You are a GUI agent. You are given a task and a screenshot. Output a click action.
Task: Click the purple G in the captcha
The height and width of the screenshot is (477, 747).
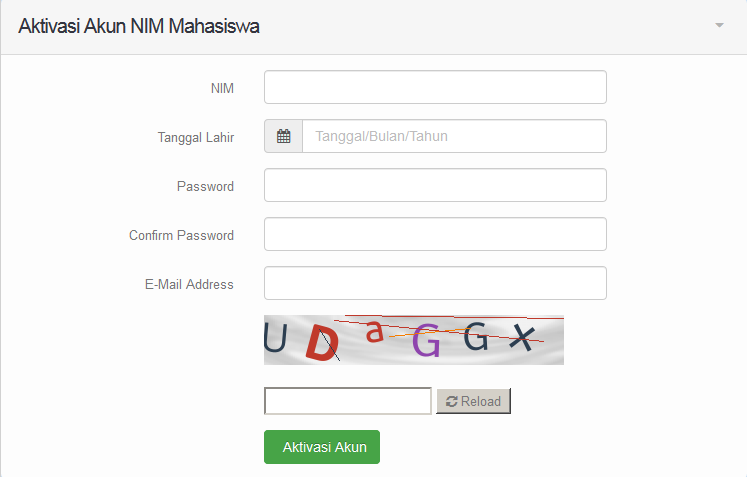tap(427, 342)
